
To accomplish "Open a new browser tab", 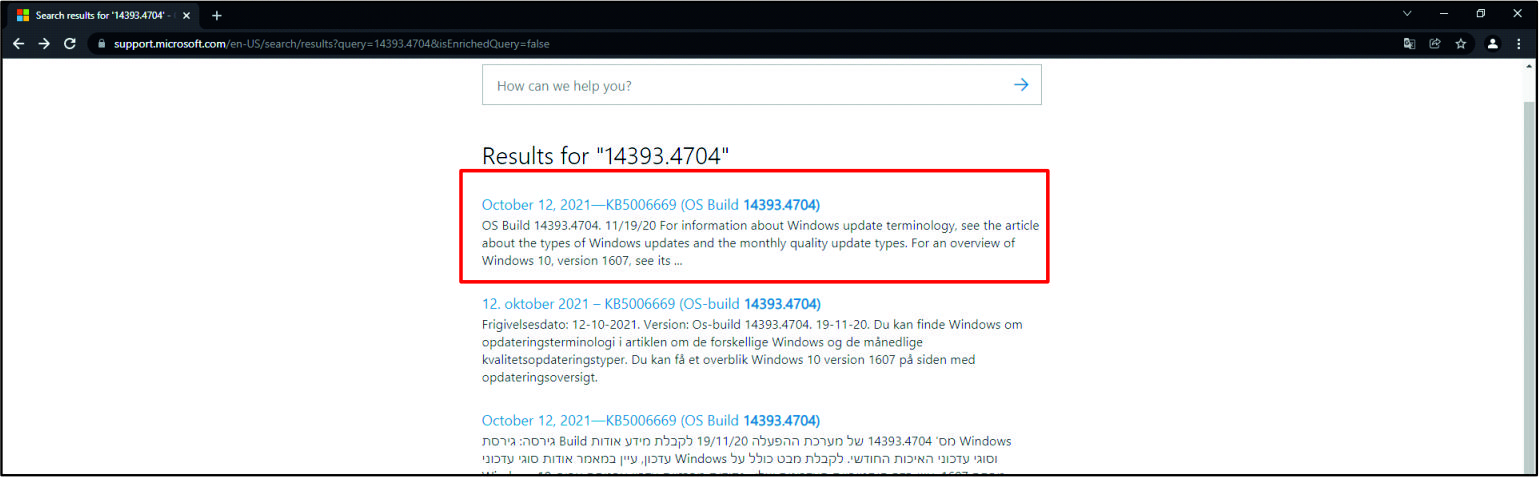I will click(x=216, y=15).
